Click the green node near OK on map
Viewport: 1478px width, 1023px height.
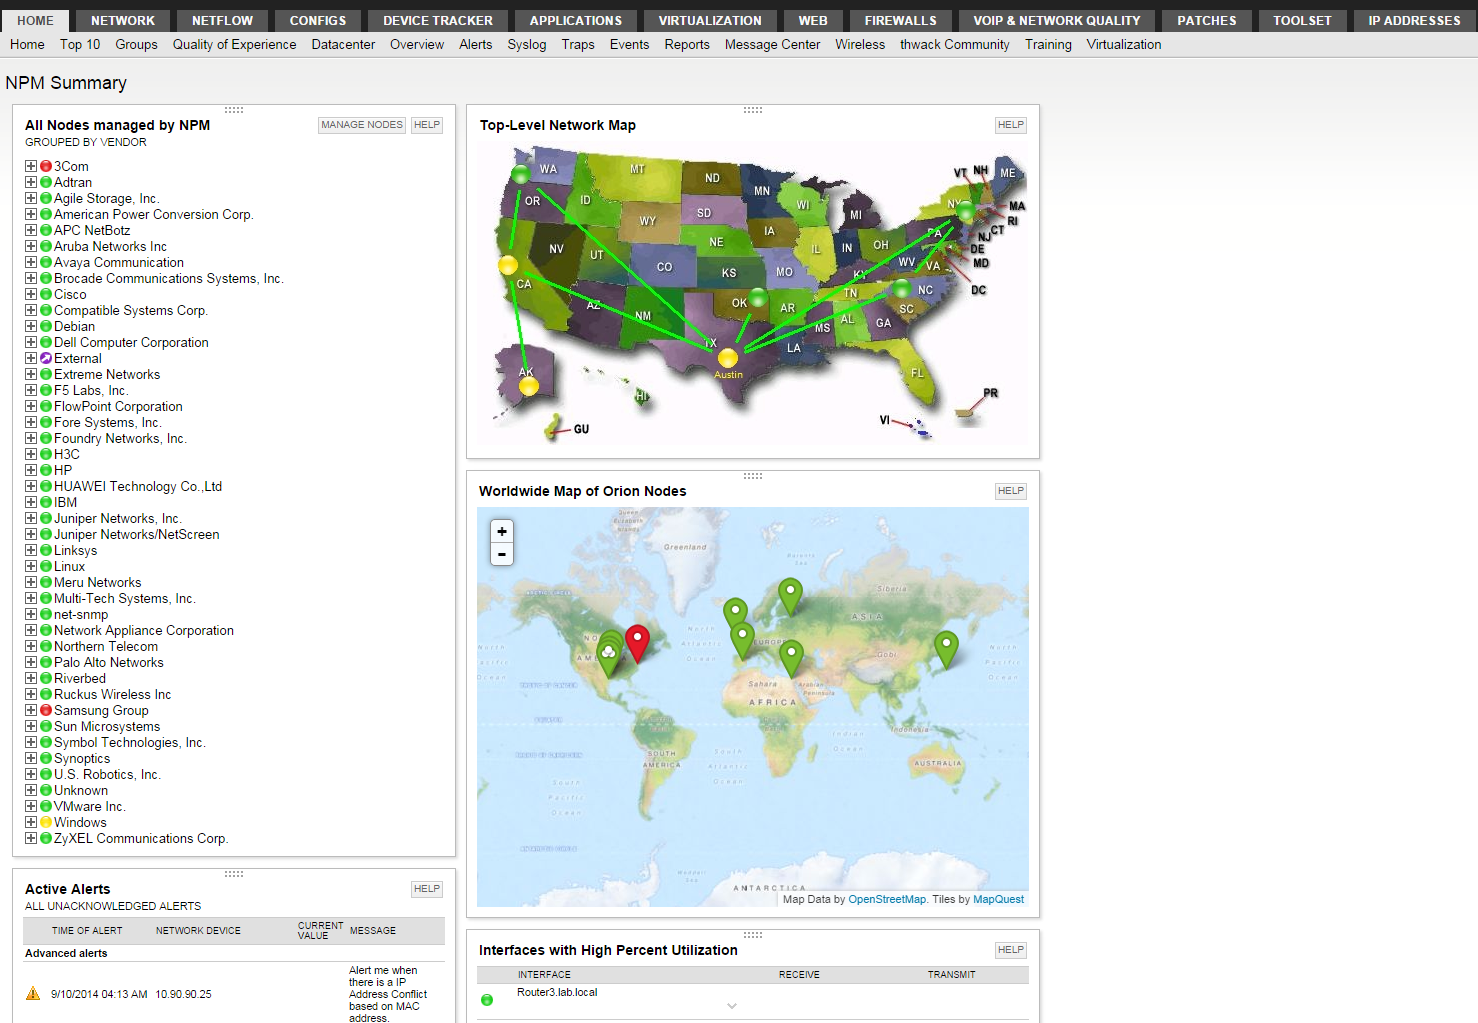[x=758, y=297]
